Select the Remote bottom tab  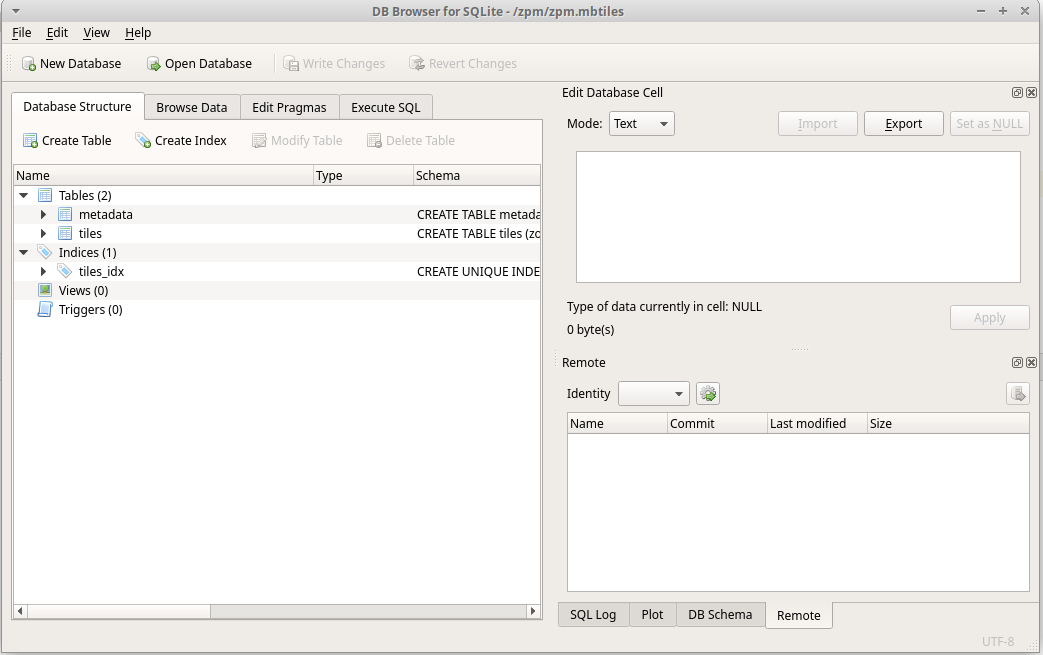pos(798,615)
